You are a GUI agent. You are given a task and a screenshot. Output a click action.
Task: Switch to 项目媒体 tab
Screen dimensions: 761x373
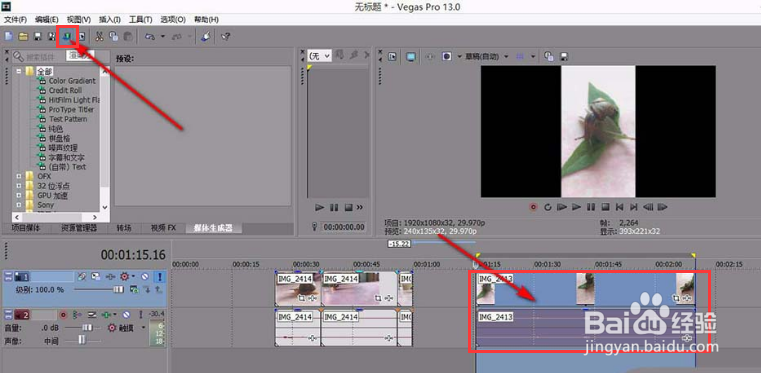click(26, 228)
